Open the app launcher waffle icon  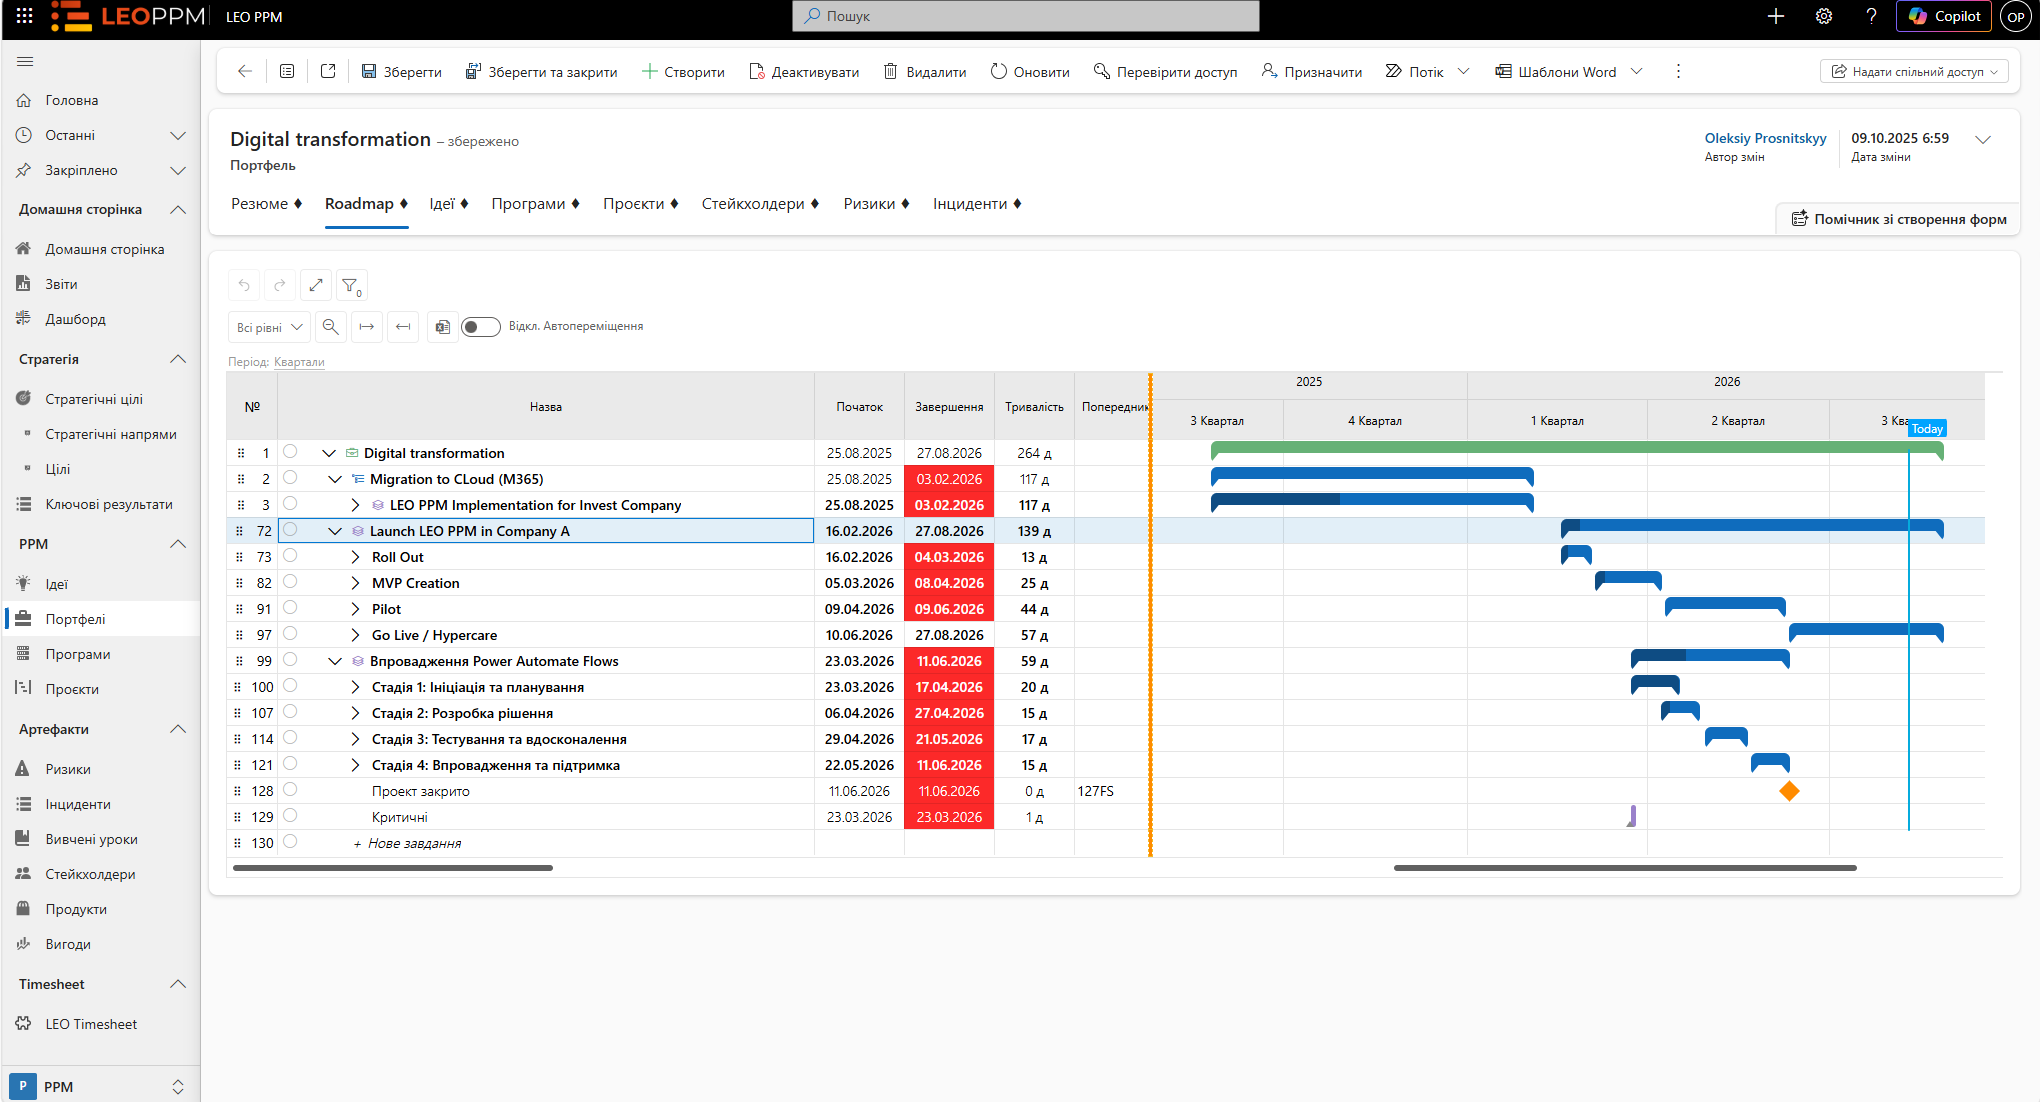click(x=25, y=16)
